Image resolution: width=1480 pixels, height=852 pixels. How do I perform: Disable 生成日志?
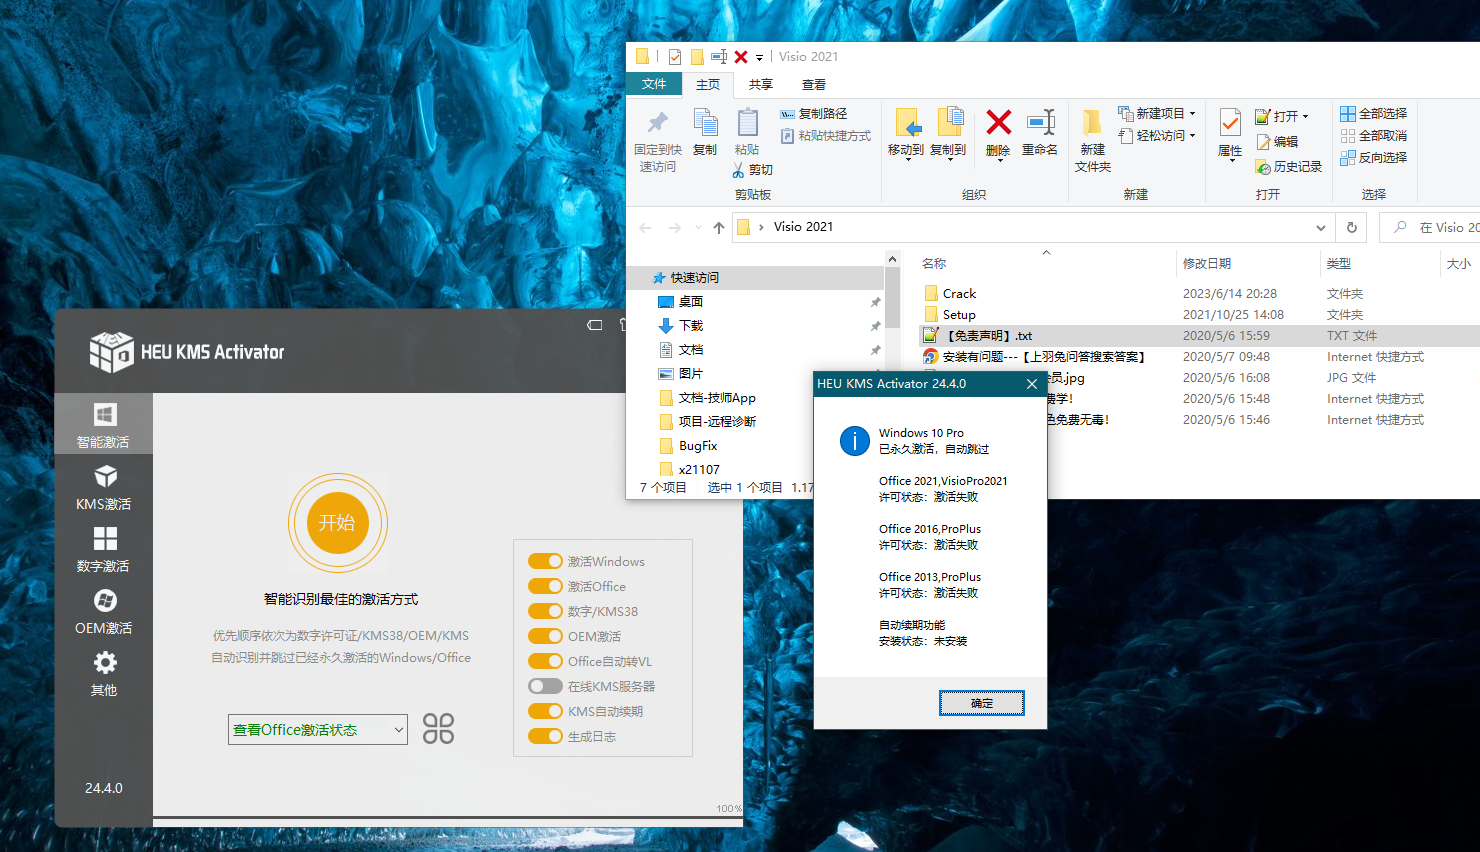coord(545,736)
